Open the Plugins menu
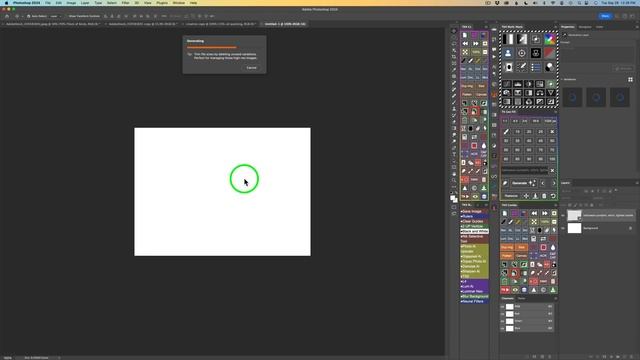640x360 pixels. (162, 3)
